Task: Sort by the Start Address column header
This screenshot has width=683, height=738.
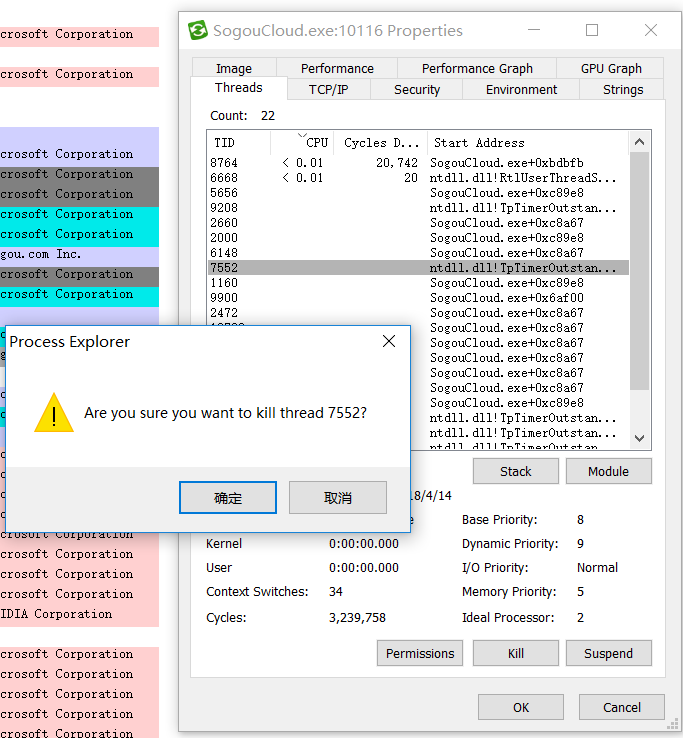Action: tap(528, 143)
